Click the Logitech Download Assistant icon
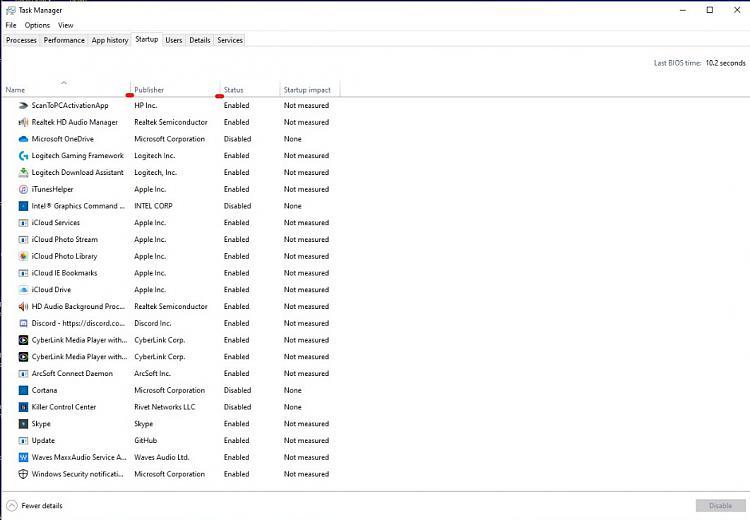Screen dimensions: 750x520 tap(23, 172)
